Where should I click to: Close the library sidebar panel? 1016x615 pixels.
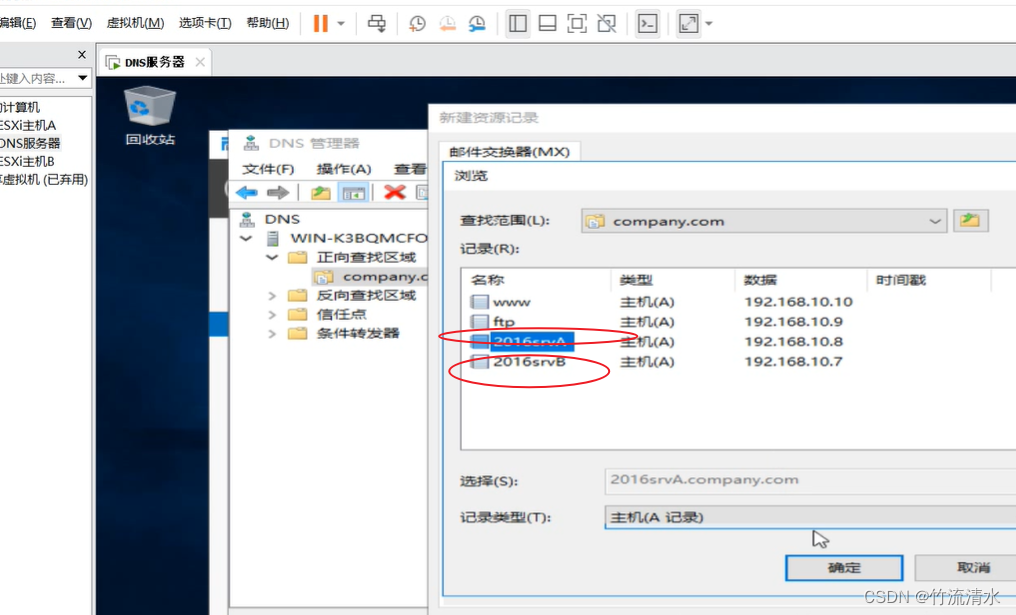[x=82, y=55]
